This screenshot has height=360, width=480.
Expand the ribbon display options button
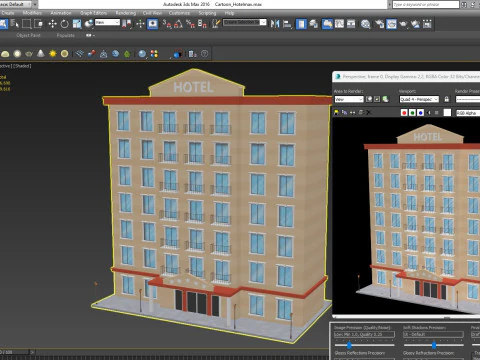(90, 35)
